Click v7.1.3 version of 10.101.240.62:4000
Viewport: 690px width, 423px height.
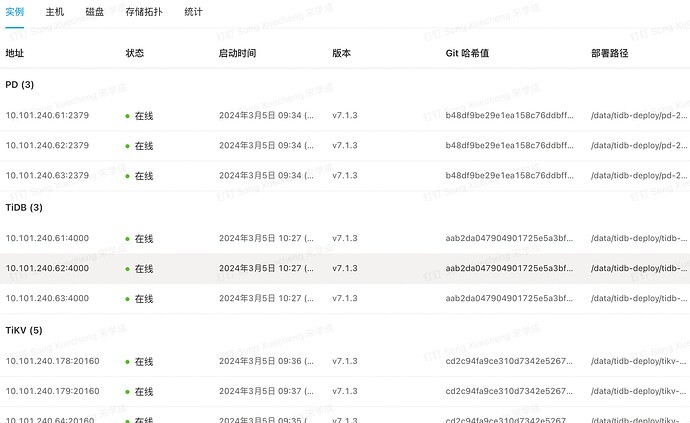(x=345, y=268)
